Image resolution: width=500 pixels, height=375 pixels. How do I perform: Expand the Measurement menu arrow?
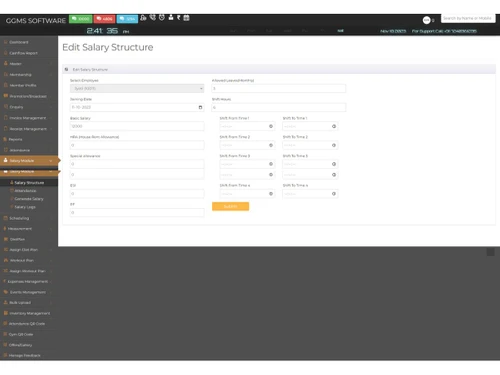[x=51, y=229]
